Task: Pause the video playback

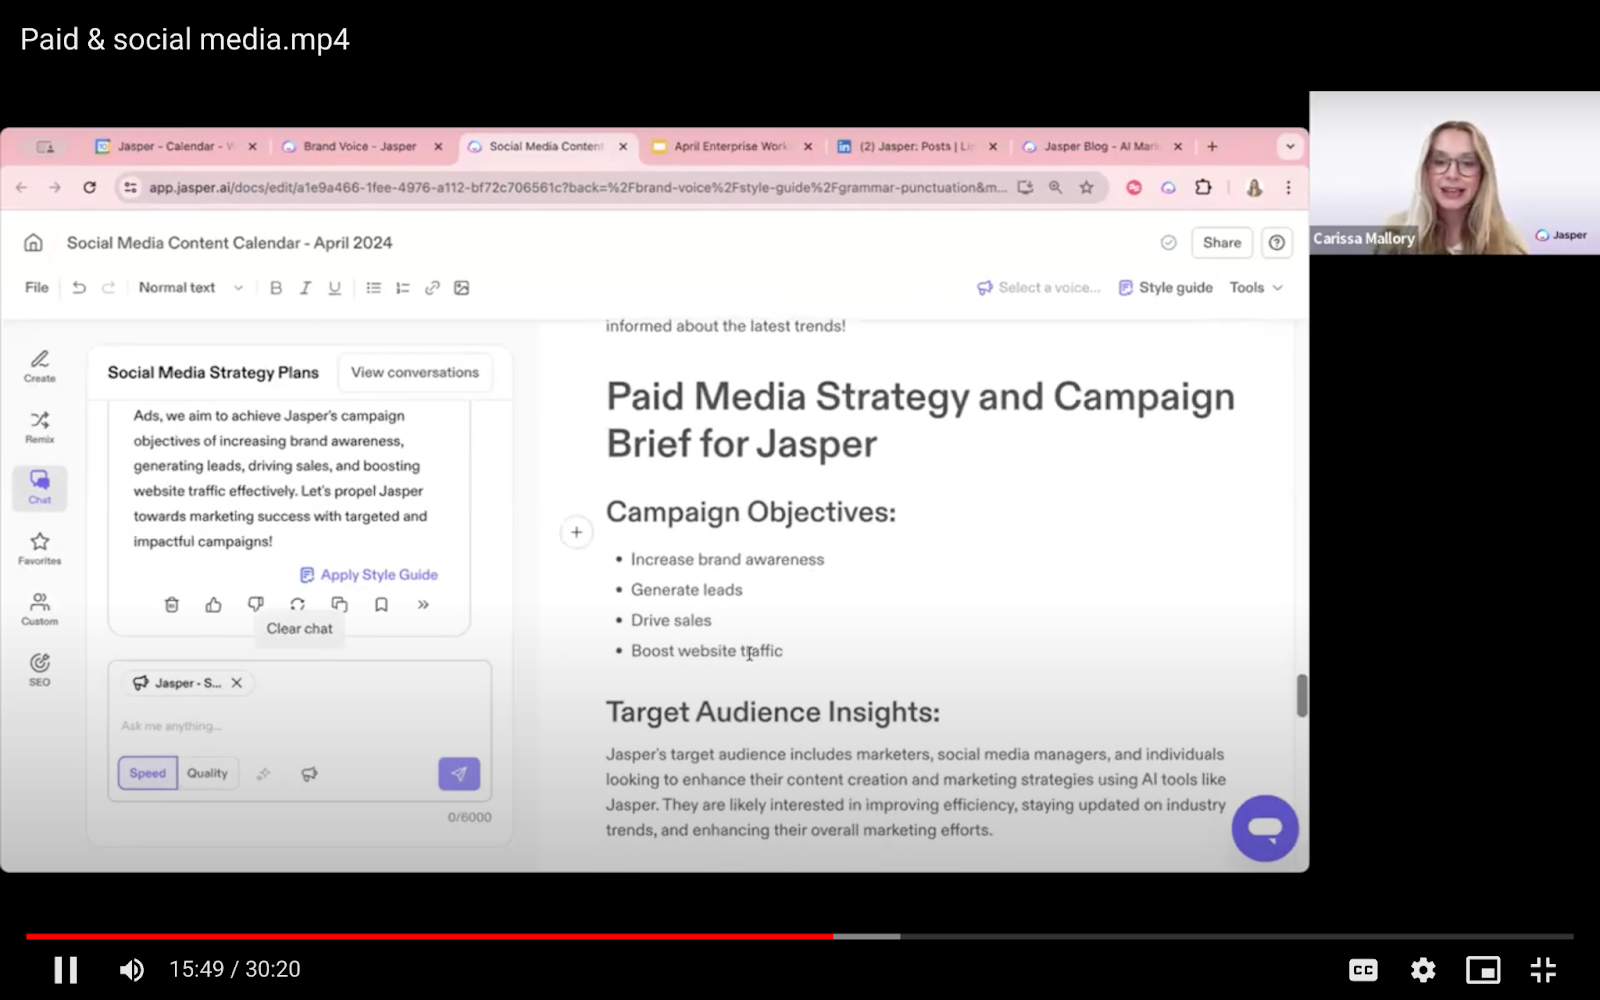Action: [66, 969]
